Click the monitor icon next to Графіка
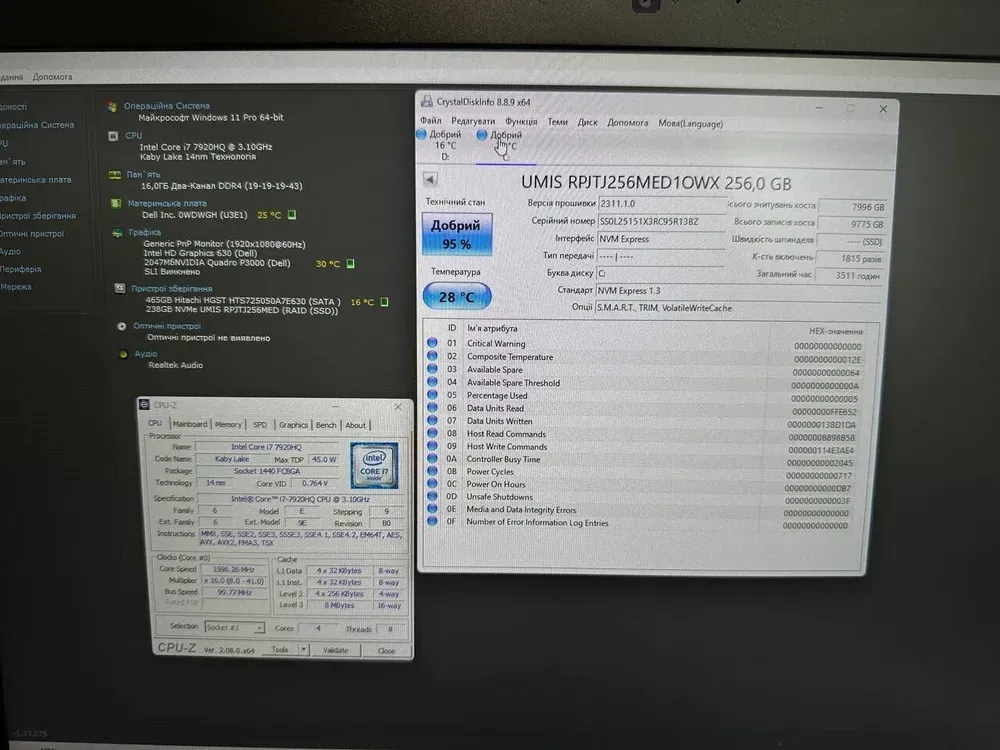 pos(118,232)
